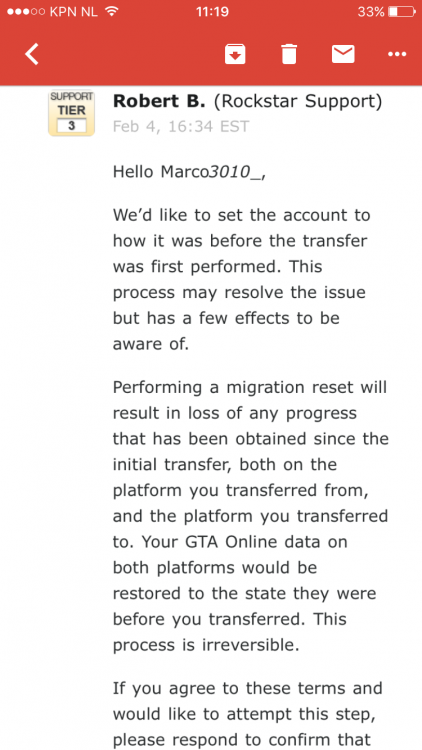Tap the 11:19 clock in status bar

(212, 11)
